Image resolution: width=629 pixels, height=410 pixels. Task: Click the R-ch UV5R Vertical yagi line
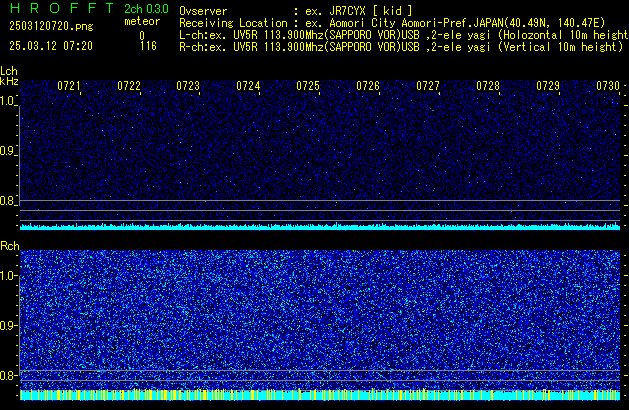point(401,47)
